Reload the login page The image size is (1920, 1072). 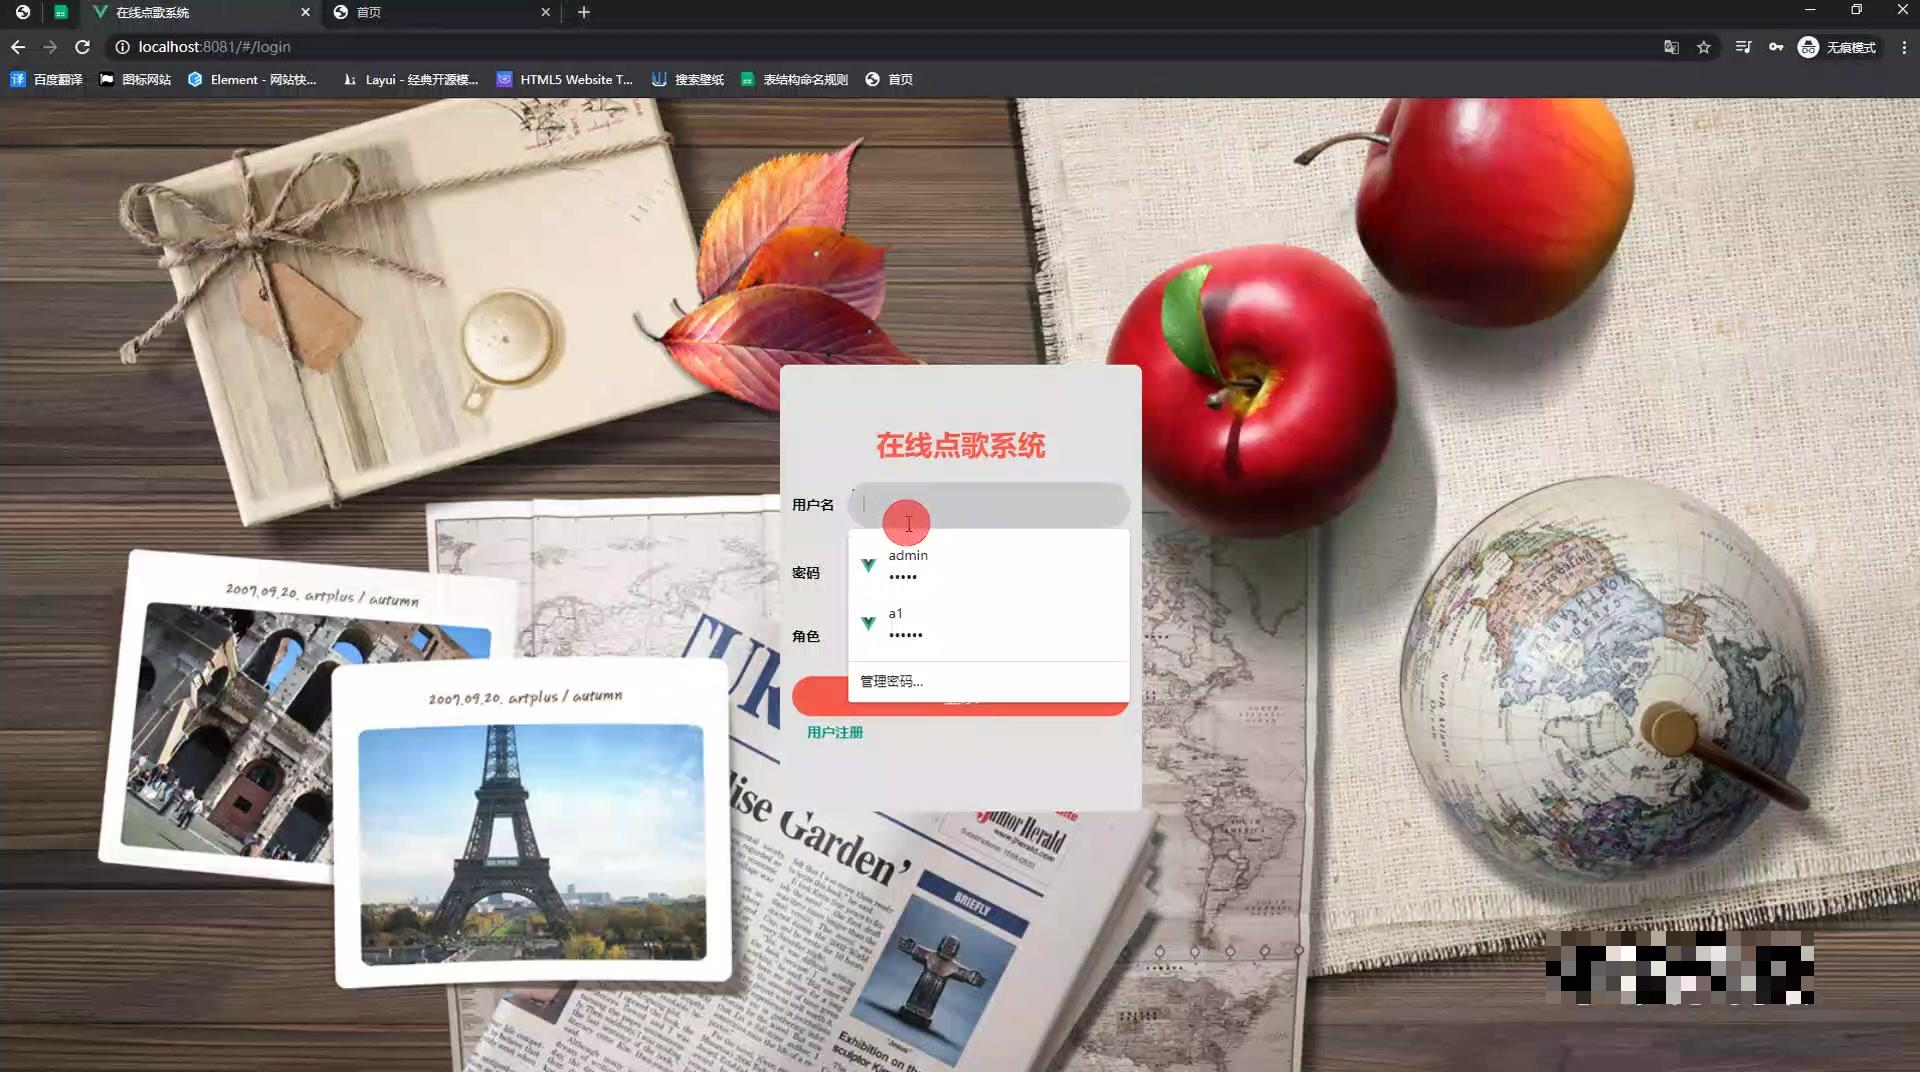click(x=83, y=47)
